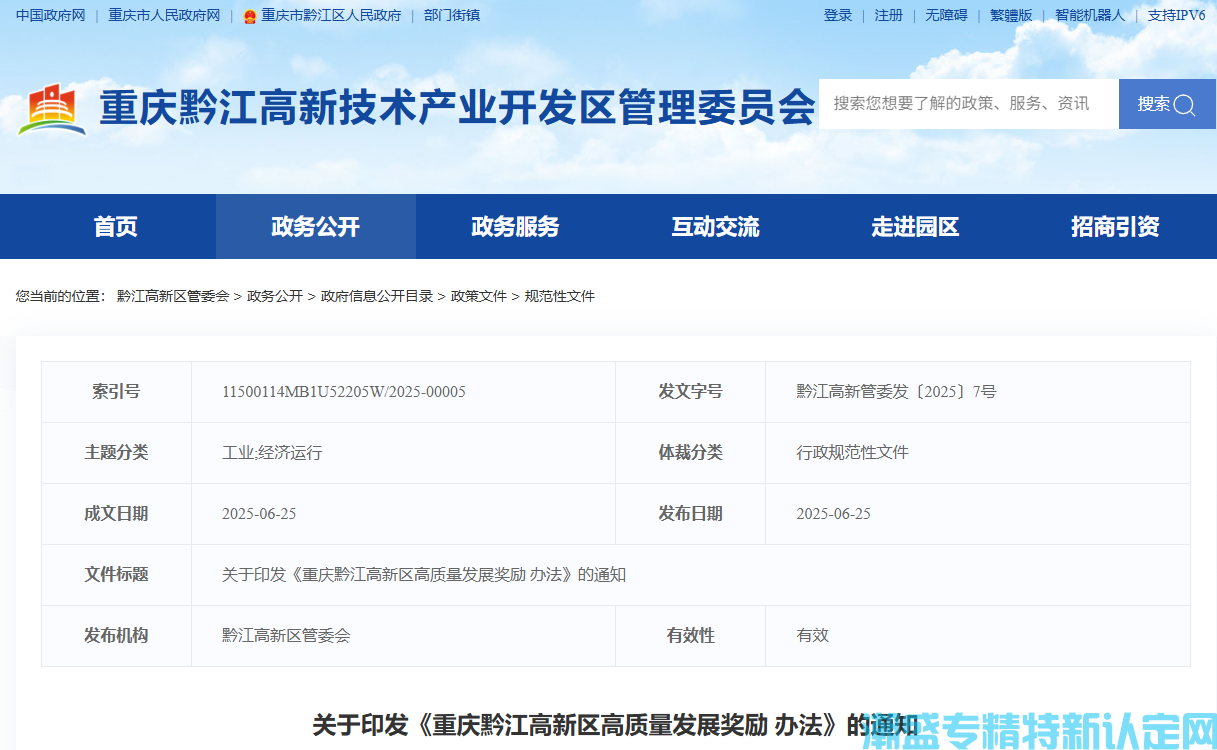Click breadcrumb 政府信息公开目录
Viewport: 1217px width, 750px height.
point(377,296)
